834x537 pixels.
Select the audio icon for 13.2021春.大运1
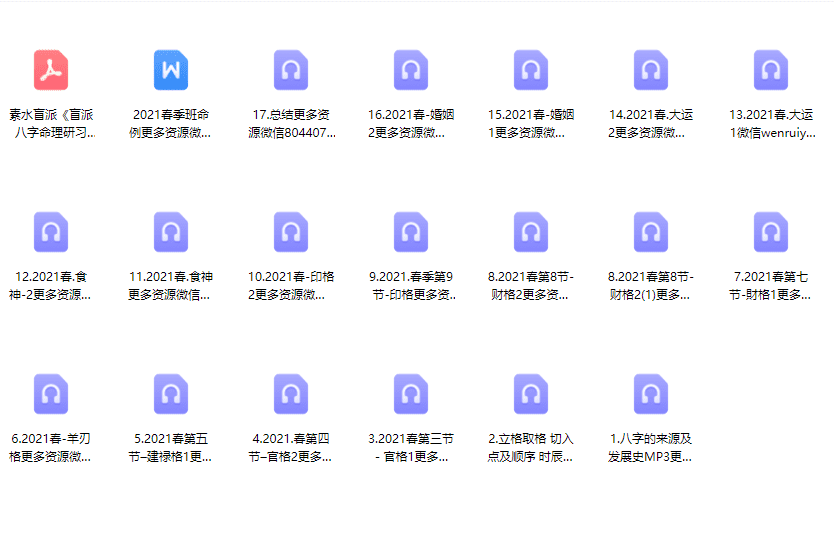pos(771,70)
